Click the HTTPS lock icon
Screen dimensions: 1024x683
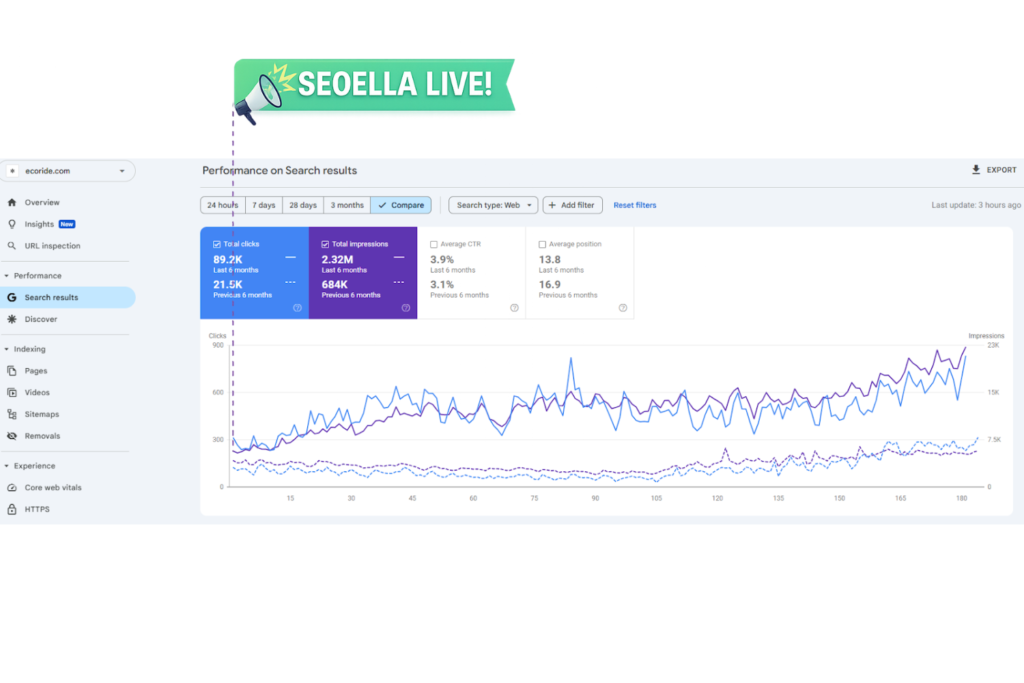12,510
